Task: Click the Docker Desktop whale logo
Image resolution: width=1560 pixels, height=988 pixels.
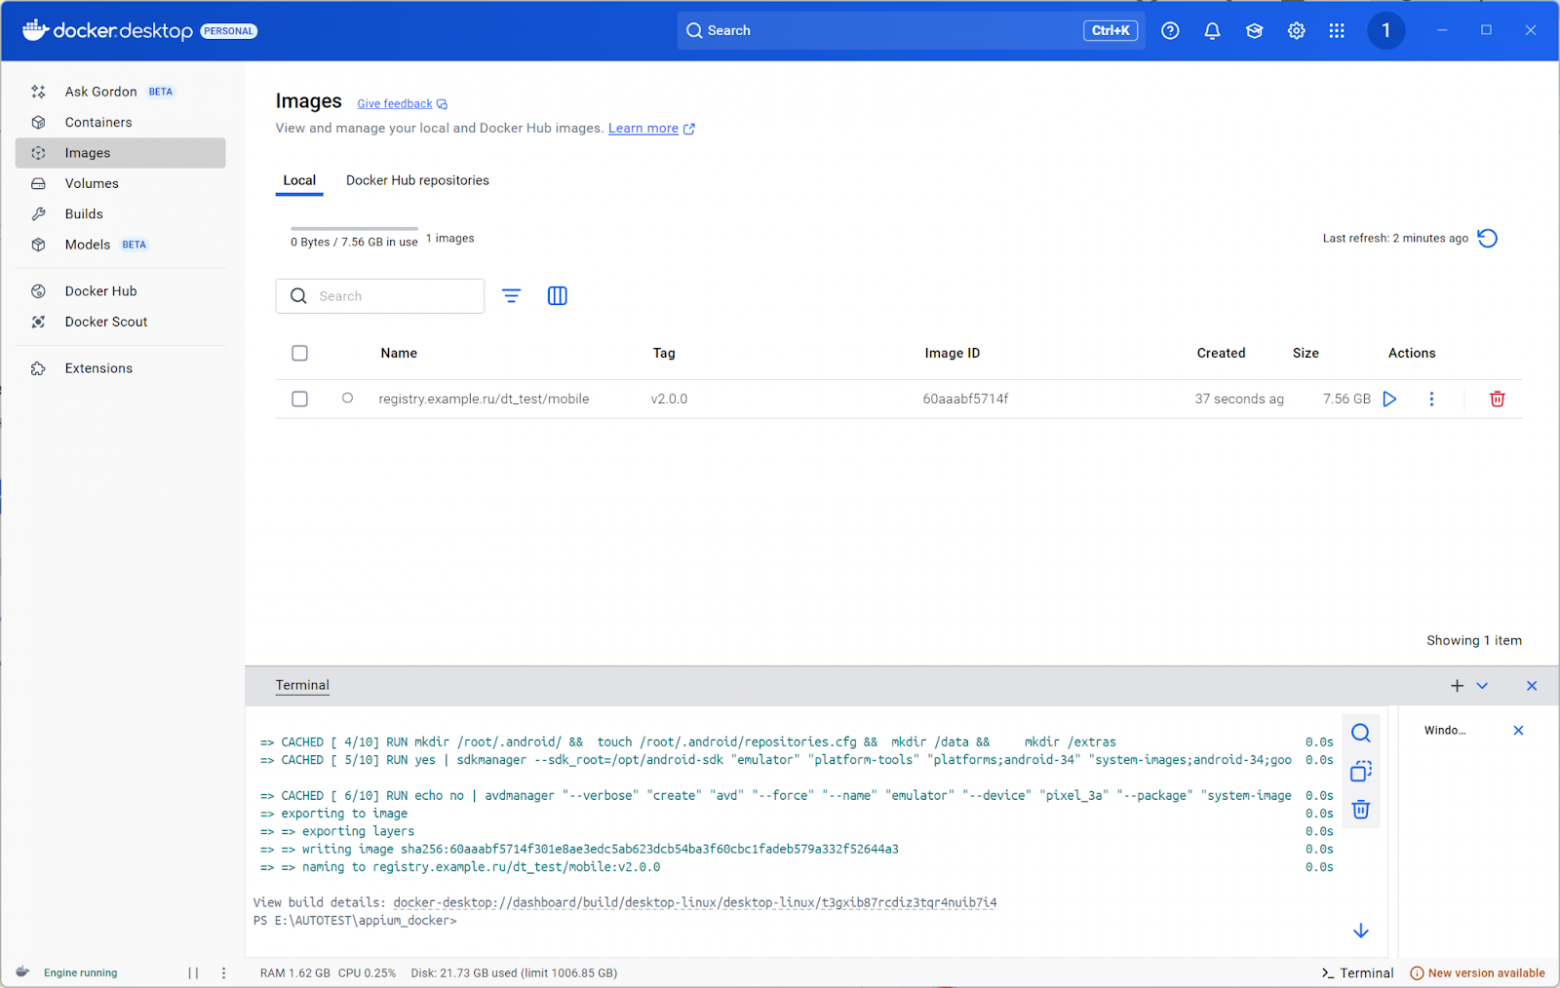Action: 35,30
